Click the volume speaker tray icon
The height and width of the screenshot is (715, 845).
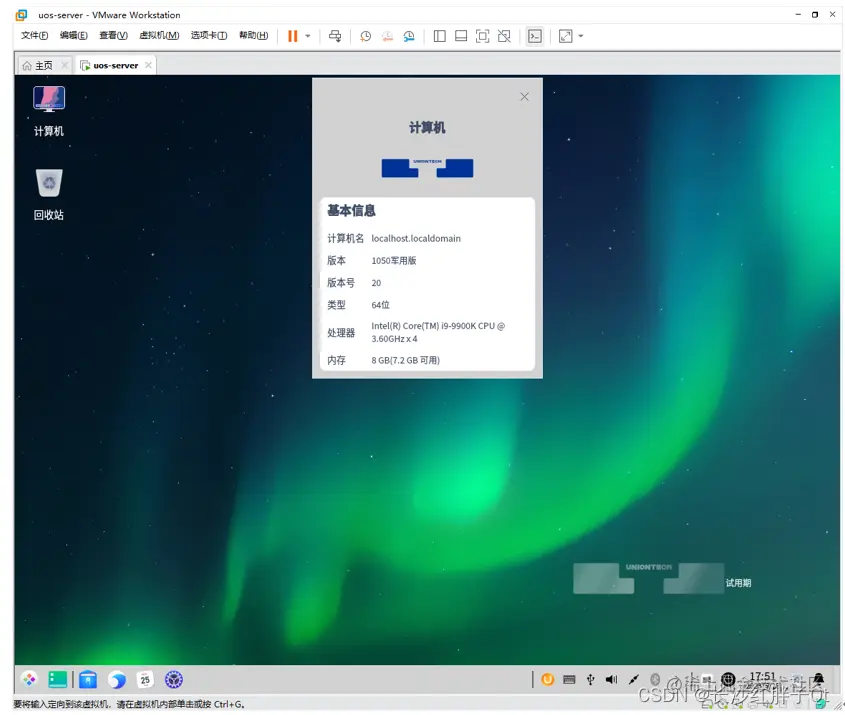coord(612,679)
